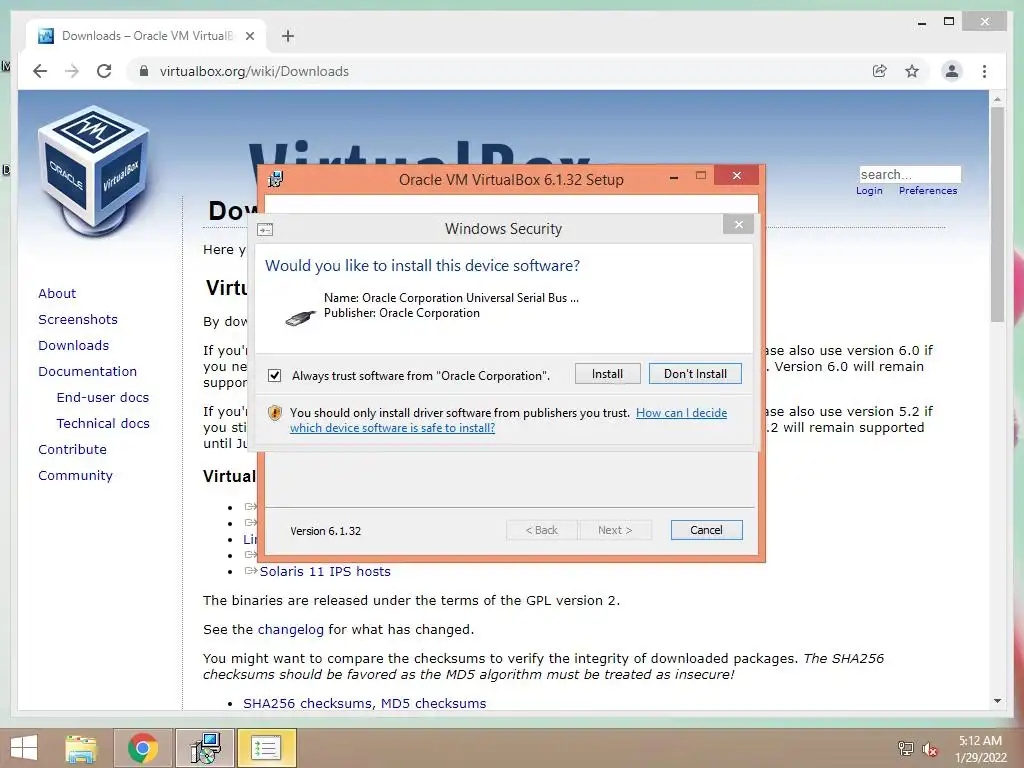This screenshot has height=768, width=1024.
Task: Open the changelog link
Action: (291, 630)
